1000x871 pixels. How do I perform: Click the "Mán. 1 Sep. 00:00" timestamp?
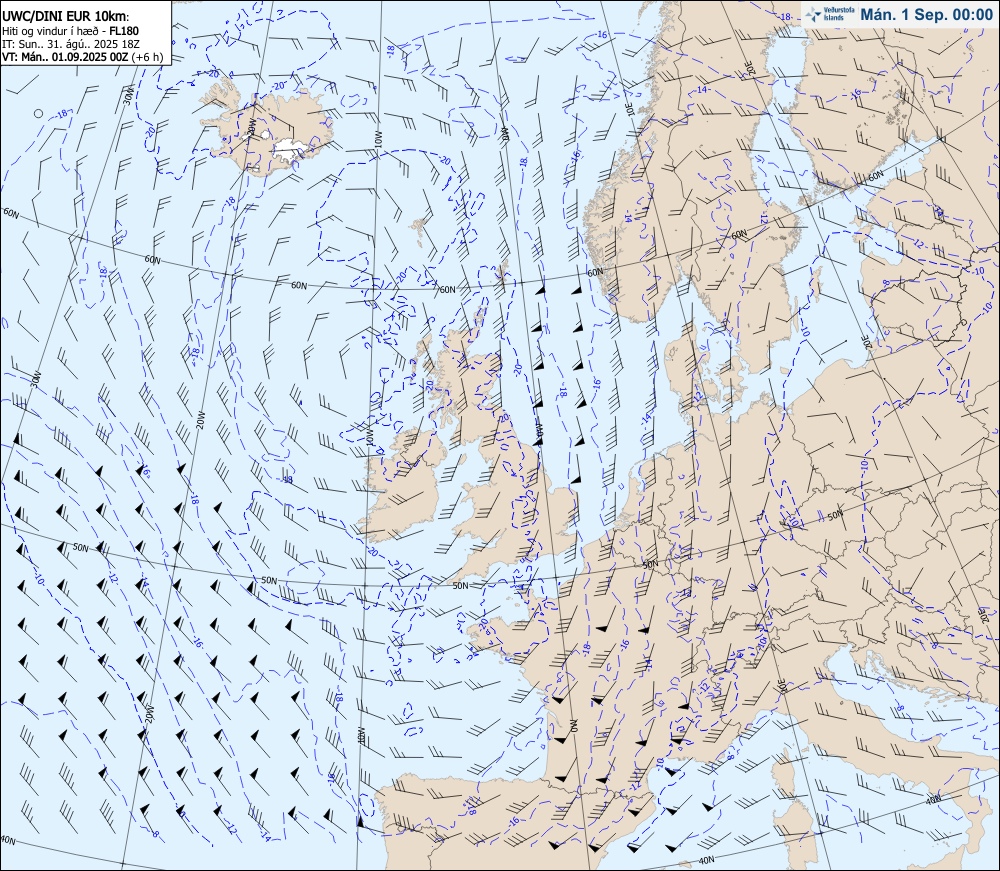point(926,15)
